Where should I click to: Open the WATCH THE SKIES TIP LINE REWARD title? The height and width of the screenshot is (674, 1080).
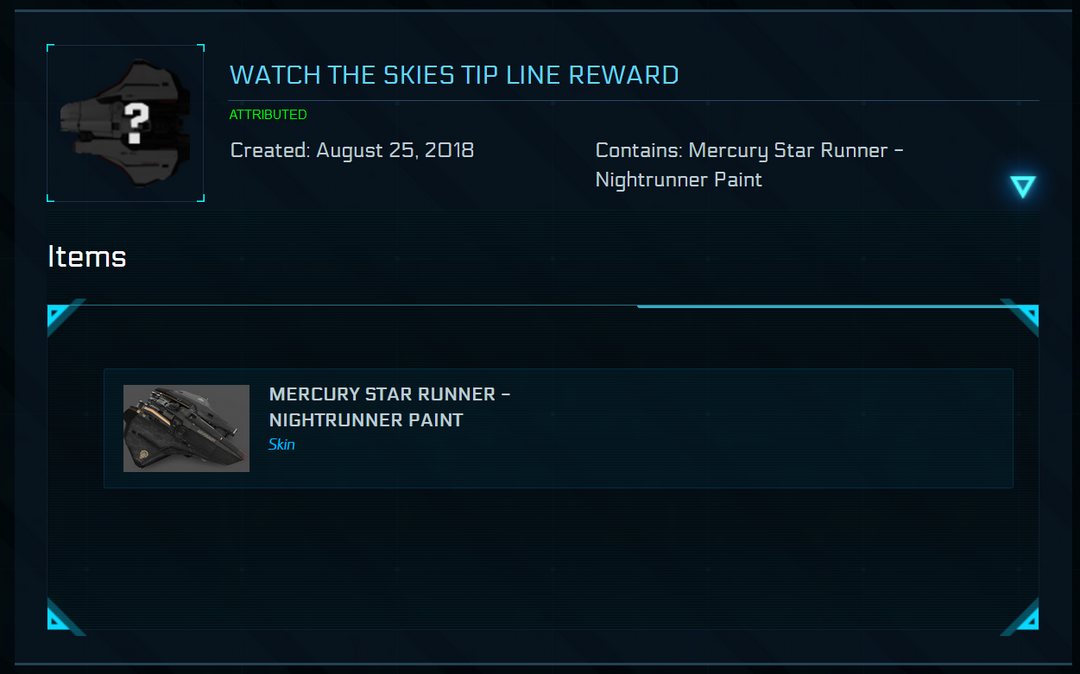point(454,74)
